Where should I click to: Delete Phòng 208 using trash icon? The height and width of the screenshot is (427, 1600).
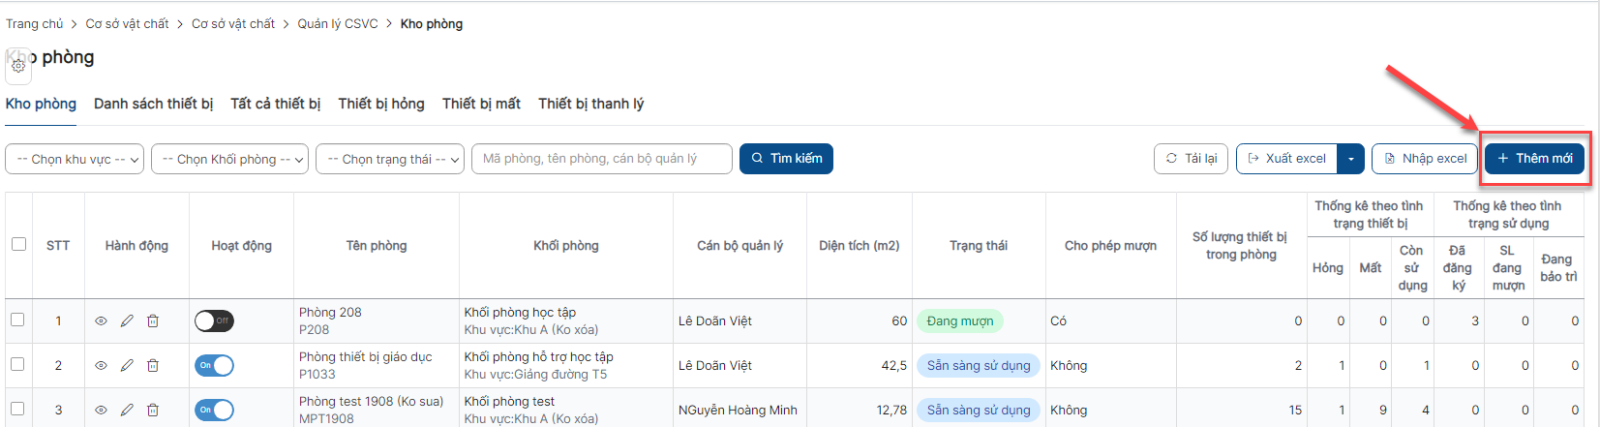tap(153, 321)
